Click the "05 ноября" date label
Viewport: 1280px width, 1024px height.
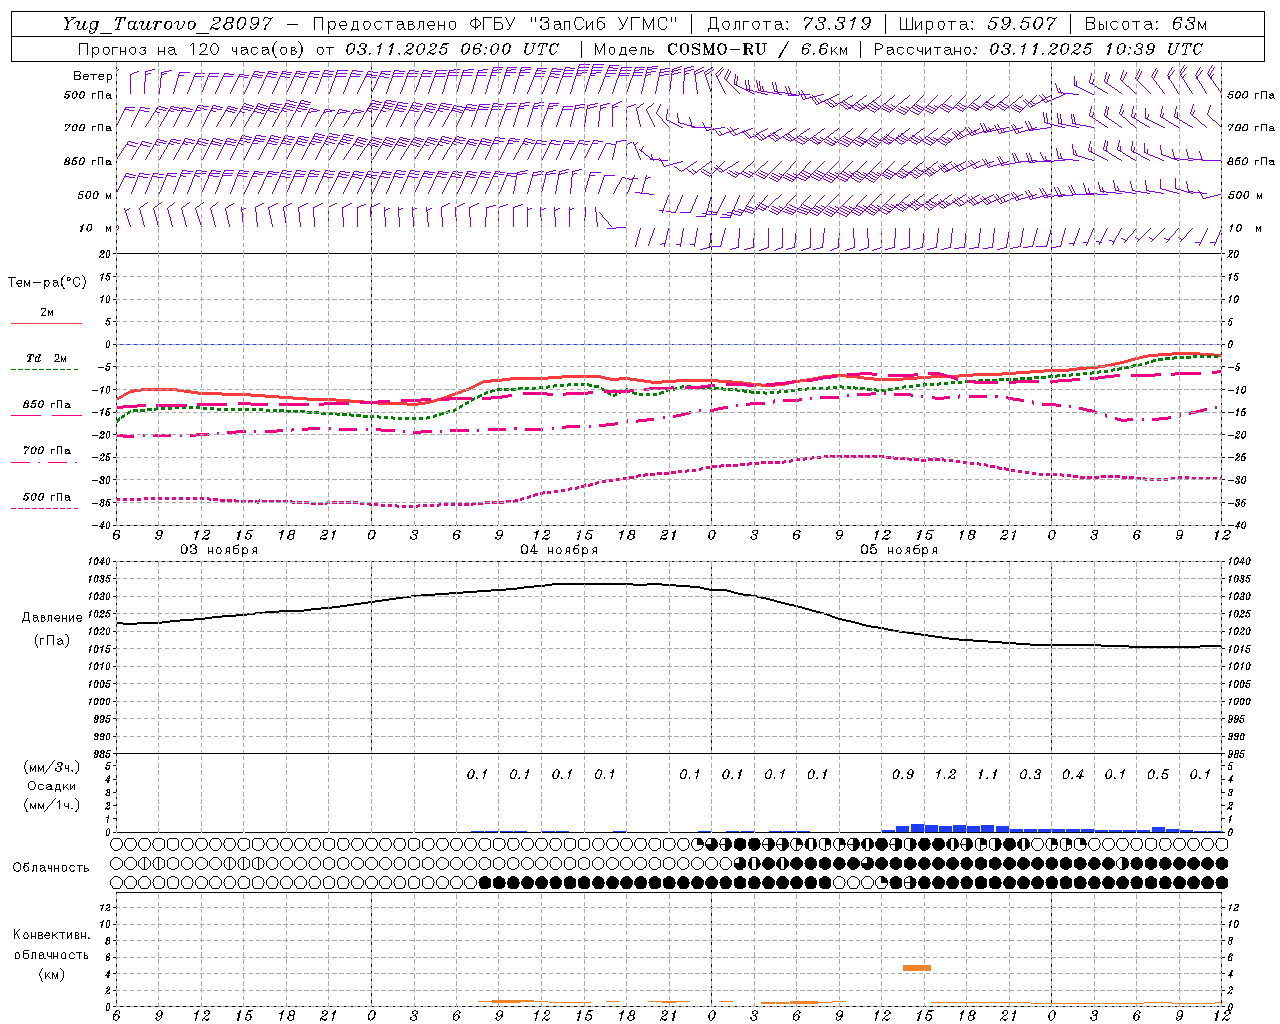tap(899, 550)
